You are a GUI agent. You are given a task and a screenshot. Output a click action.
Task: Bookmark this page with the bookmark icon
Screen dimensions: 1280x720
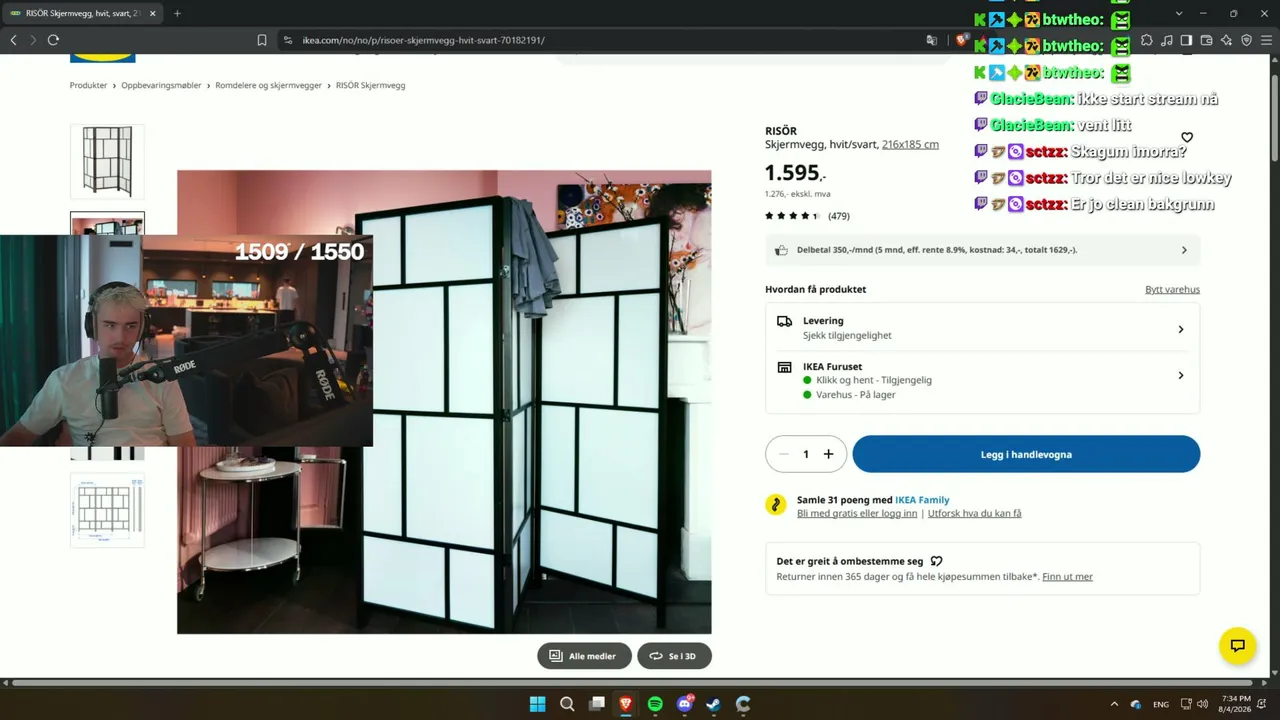click(x=262, y=40)
